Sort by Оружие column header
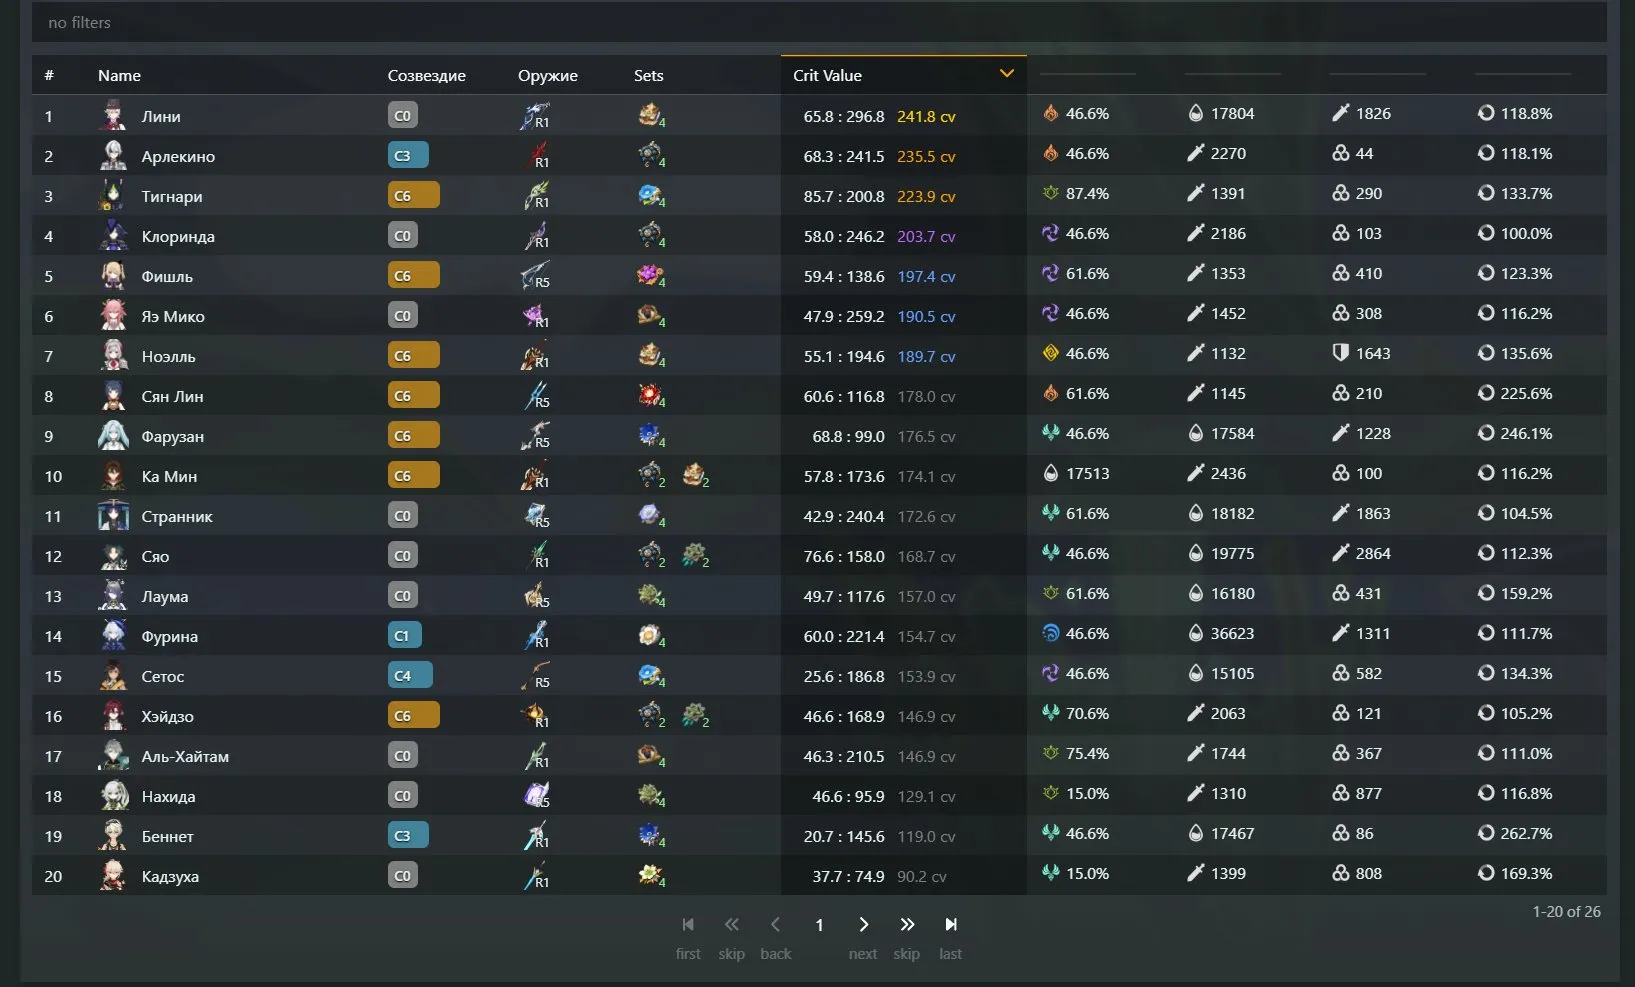Screen dimensions: 1635x987 [547, 76]
